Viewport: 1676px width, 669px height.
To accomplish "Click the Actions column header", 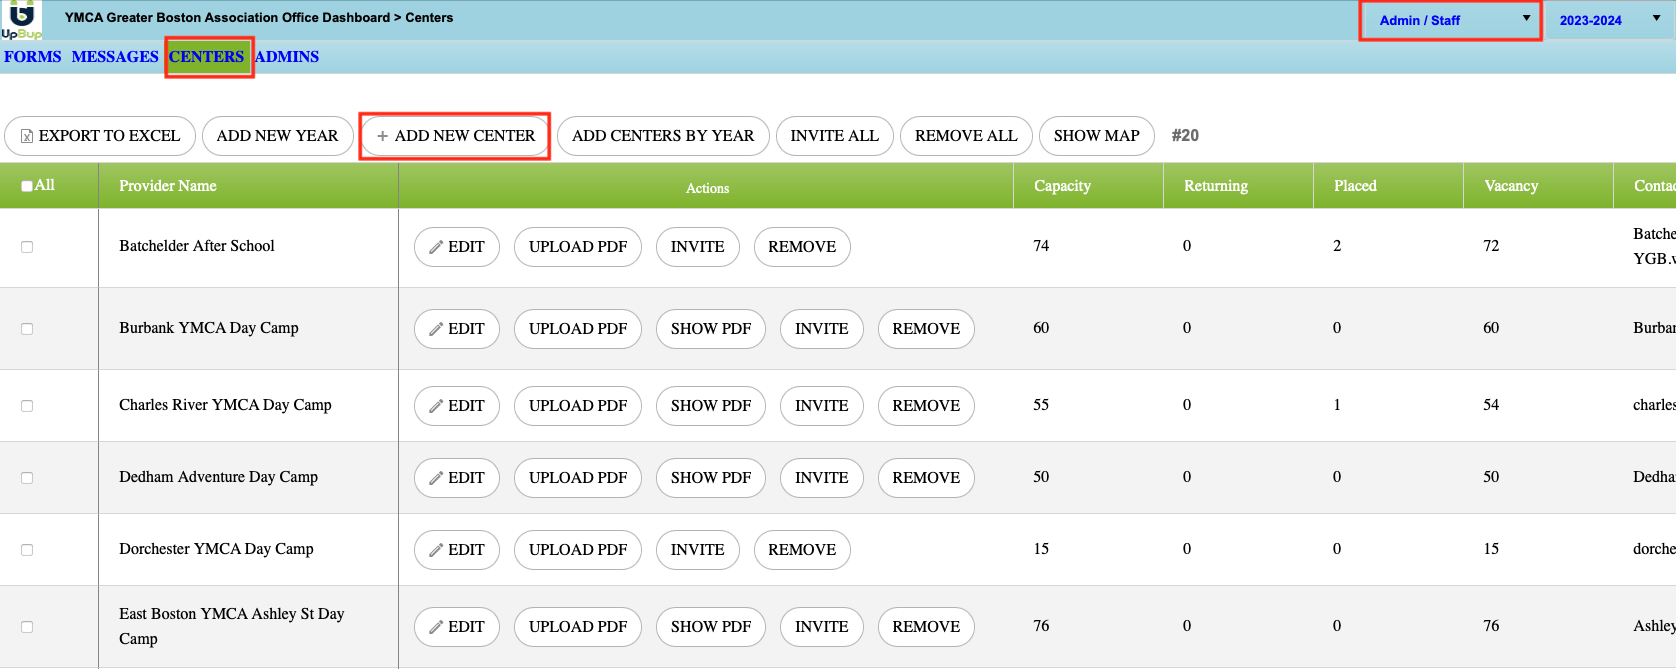I will tap(707, 188).
